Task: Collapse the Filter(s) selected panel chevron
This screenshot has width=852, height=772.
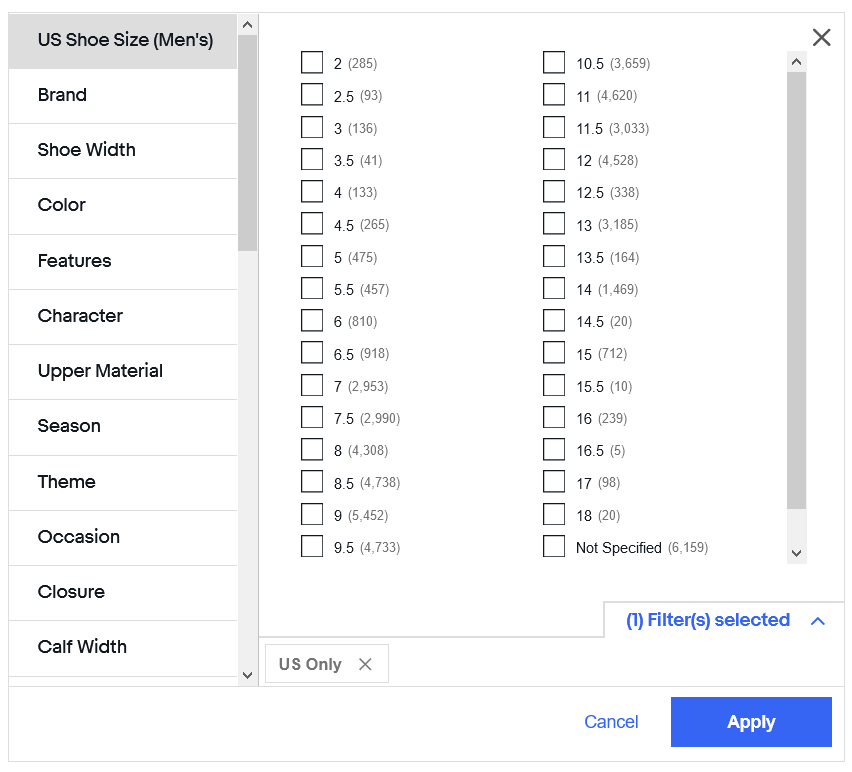Action: [818, 621]
